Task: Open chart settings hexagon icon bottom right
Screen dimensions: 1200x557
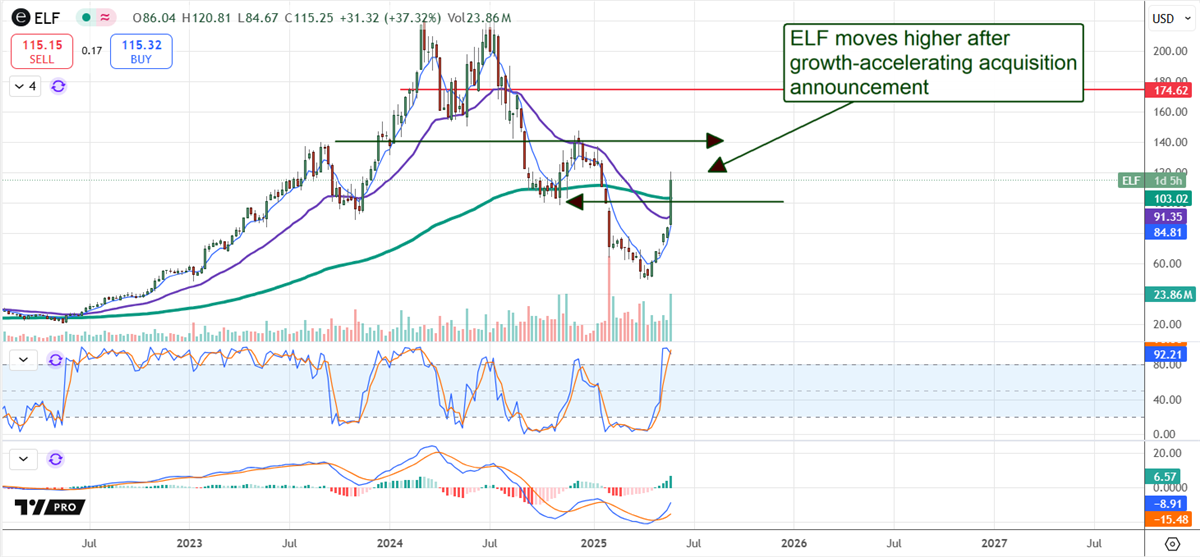Action: (x=1172, y=542)
